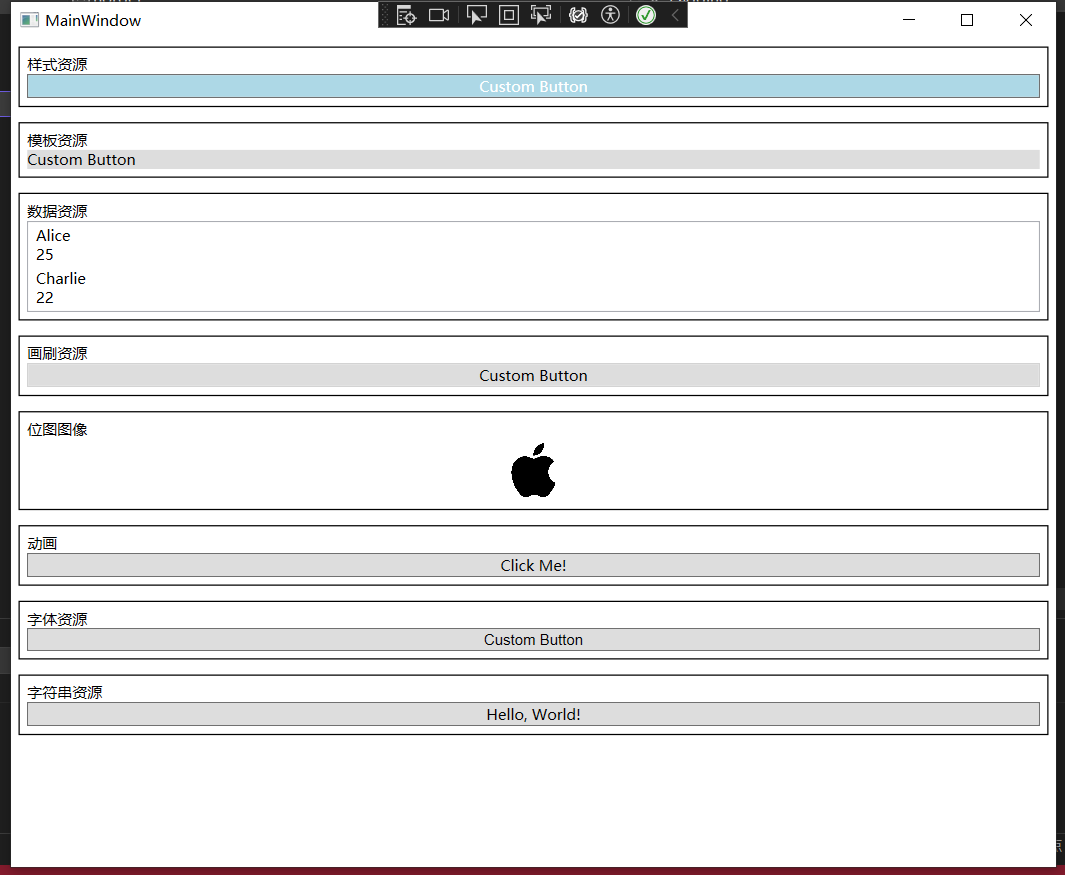
Task: Maximize the MainWindow window
Action: click(x=967, y=20)
